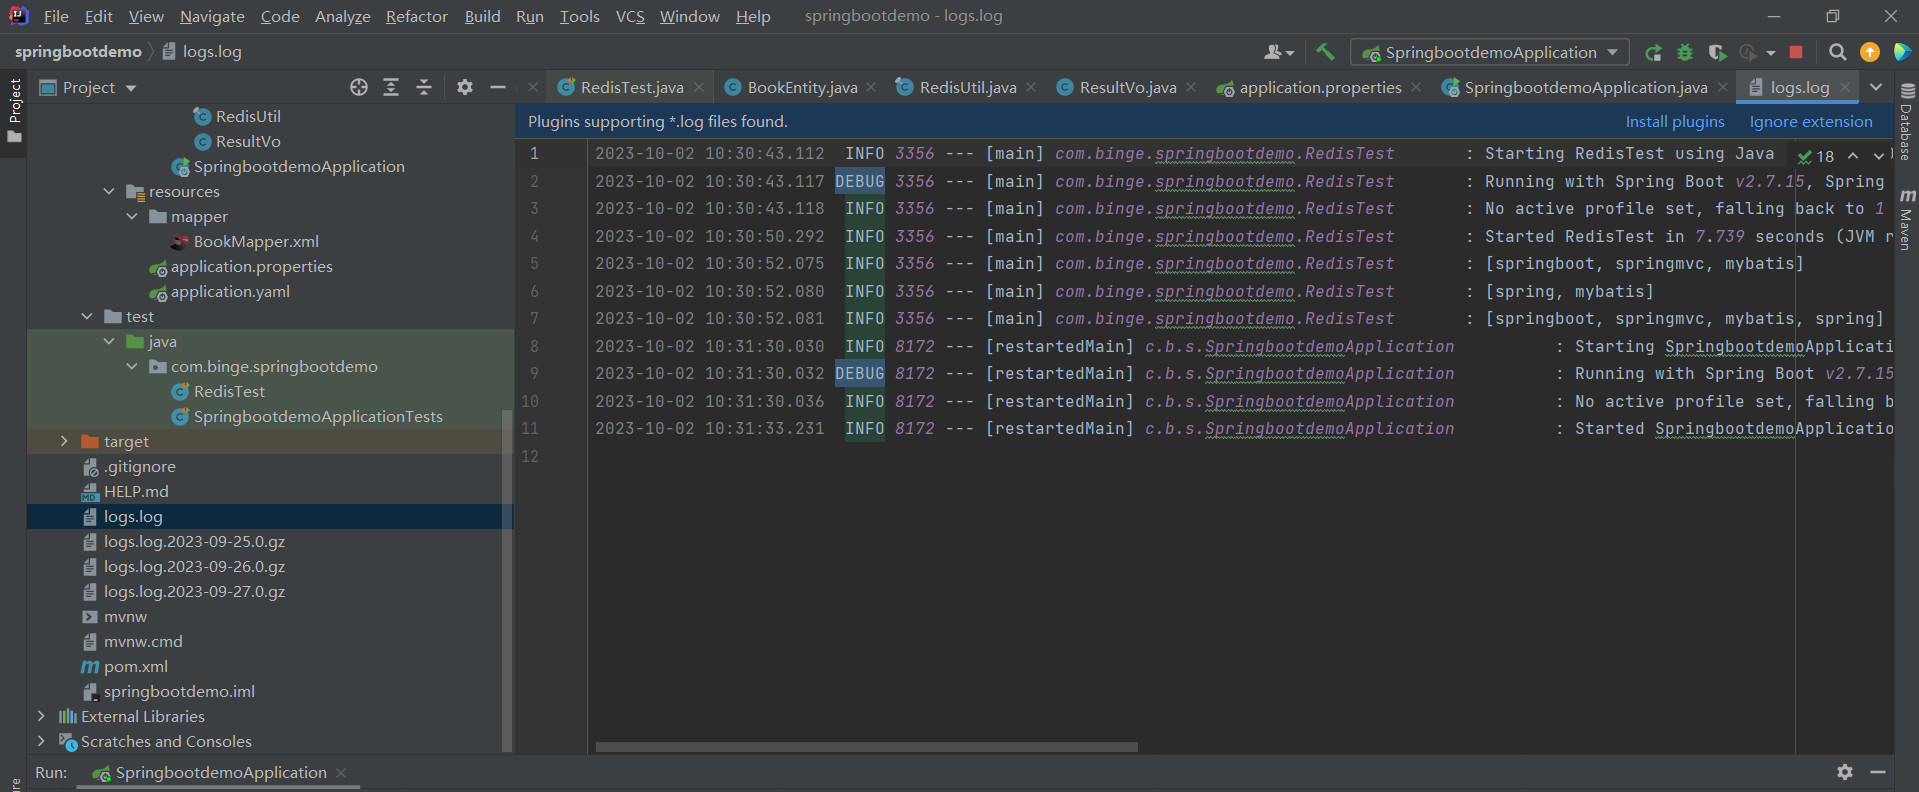1919x792 pixels.
Task: Collapse the test folder
Action: [x=87, y=316]
